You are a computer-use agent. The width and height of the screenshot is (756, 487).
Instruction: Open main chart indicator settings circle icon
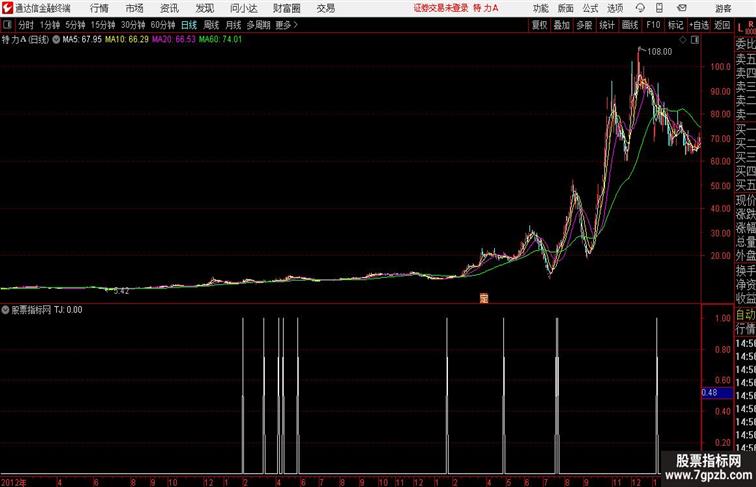(x=56, y=40)
